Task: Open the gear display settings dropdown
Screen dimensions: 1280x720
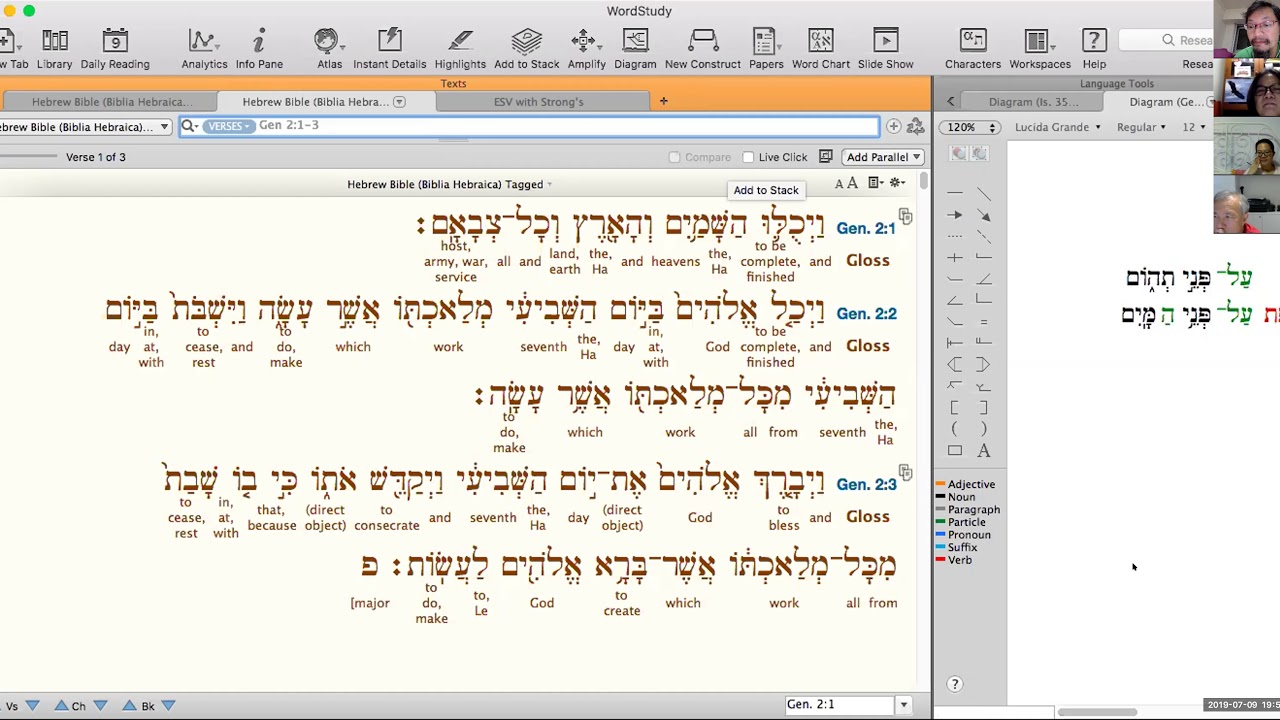Action: coord(897,183)
